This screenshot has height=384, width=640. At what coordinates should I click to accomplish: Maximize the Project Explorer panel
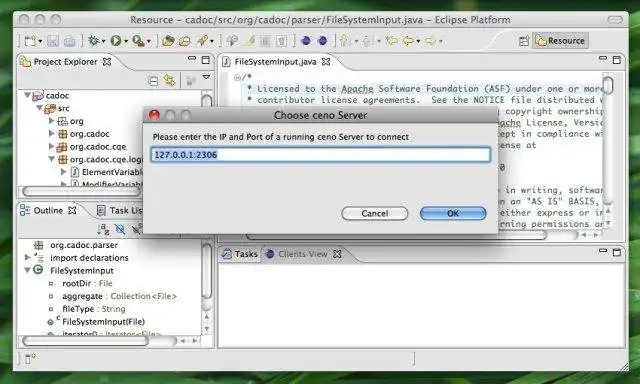point(206,60)
